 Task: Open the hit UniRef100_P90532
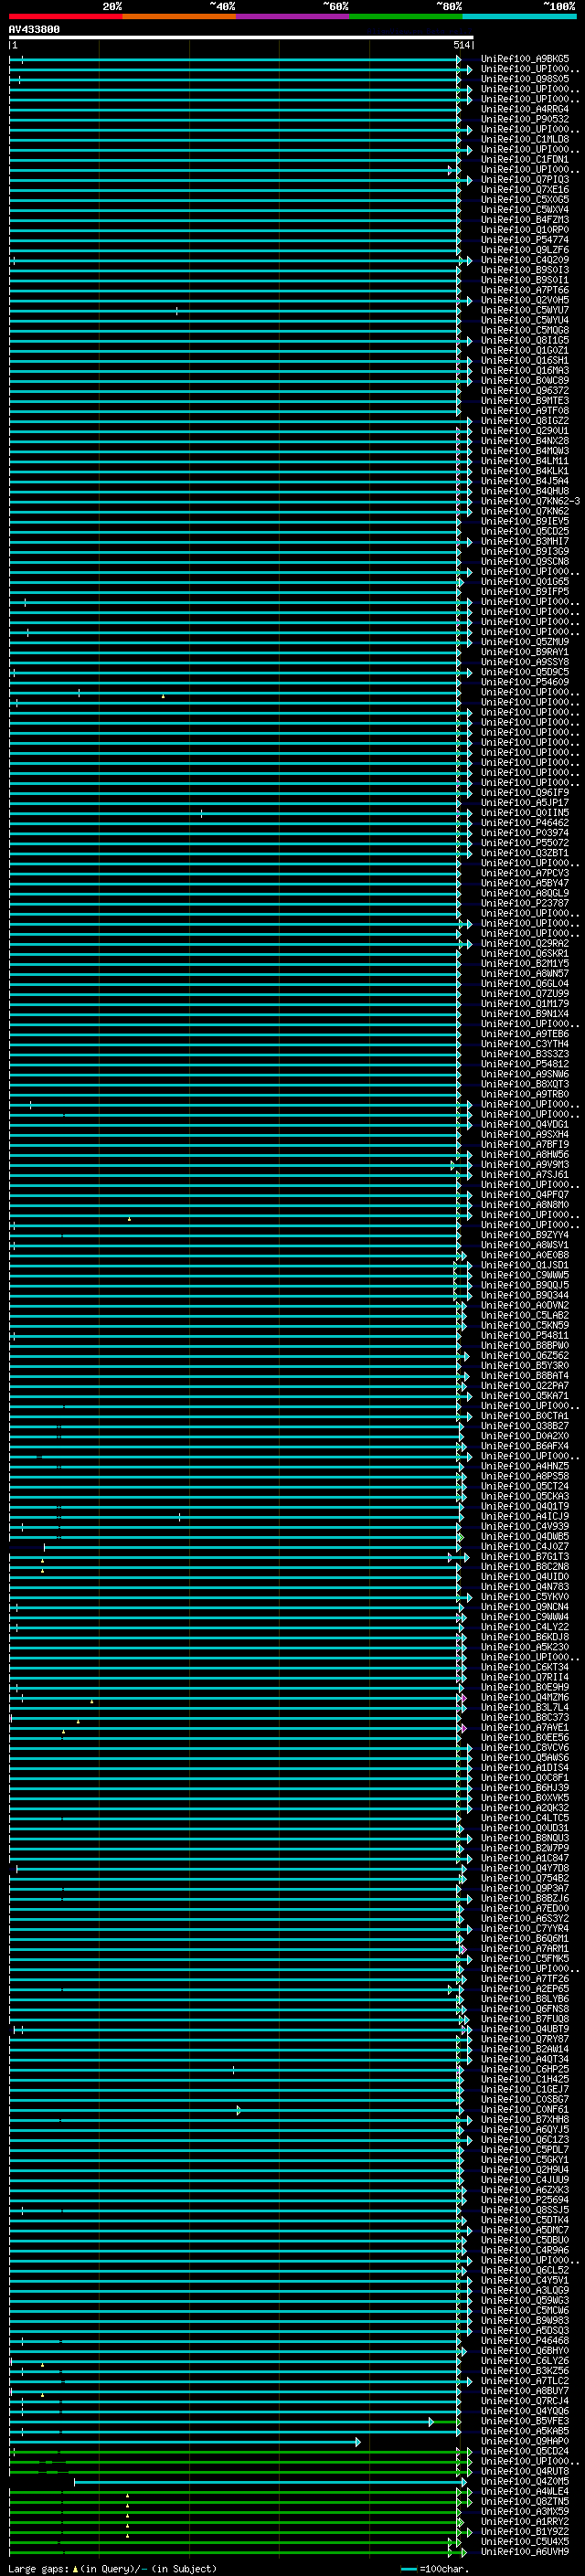coord(525,119)
